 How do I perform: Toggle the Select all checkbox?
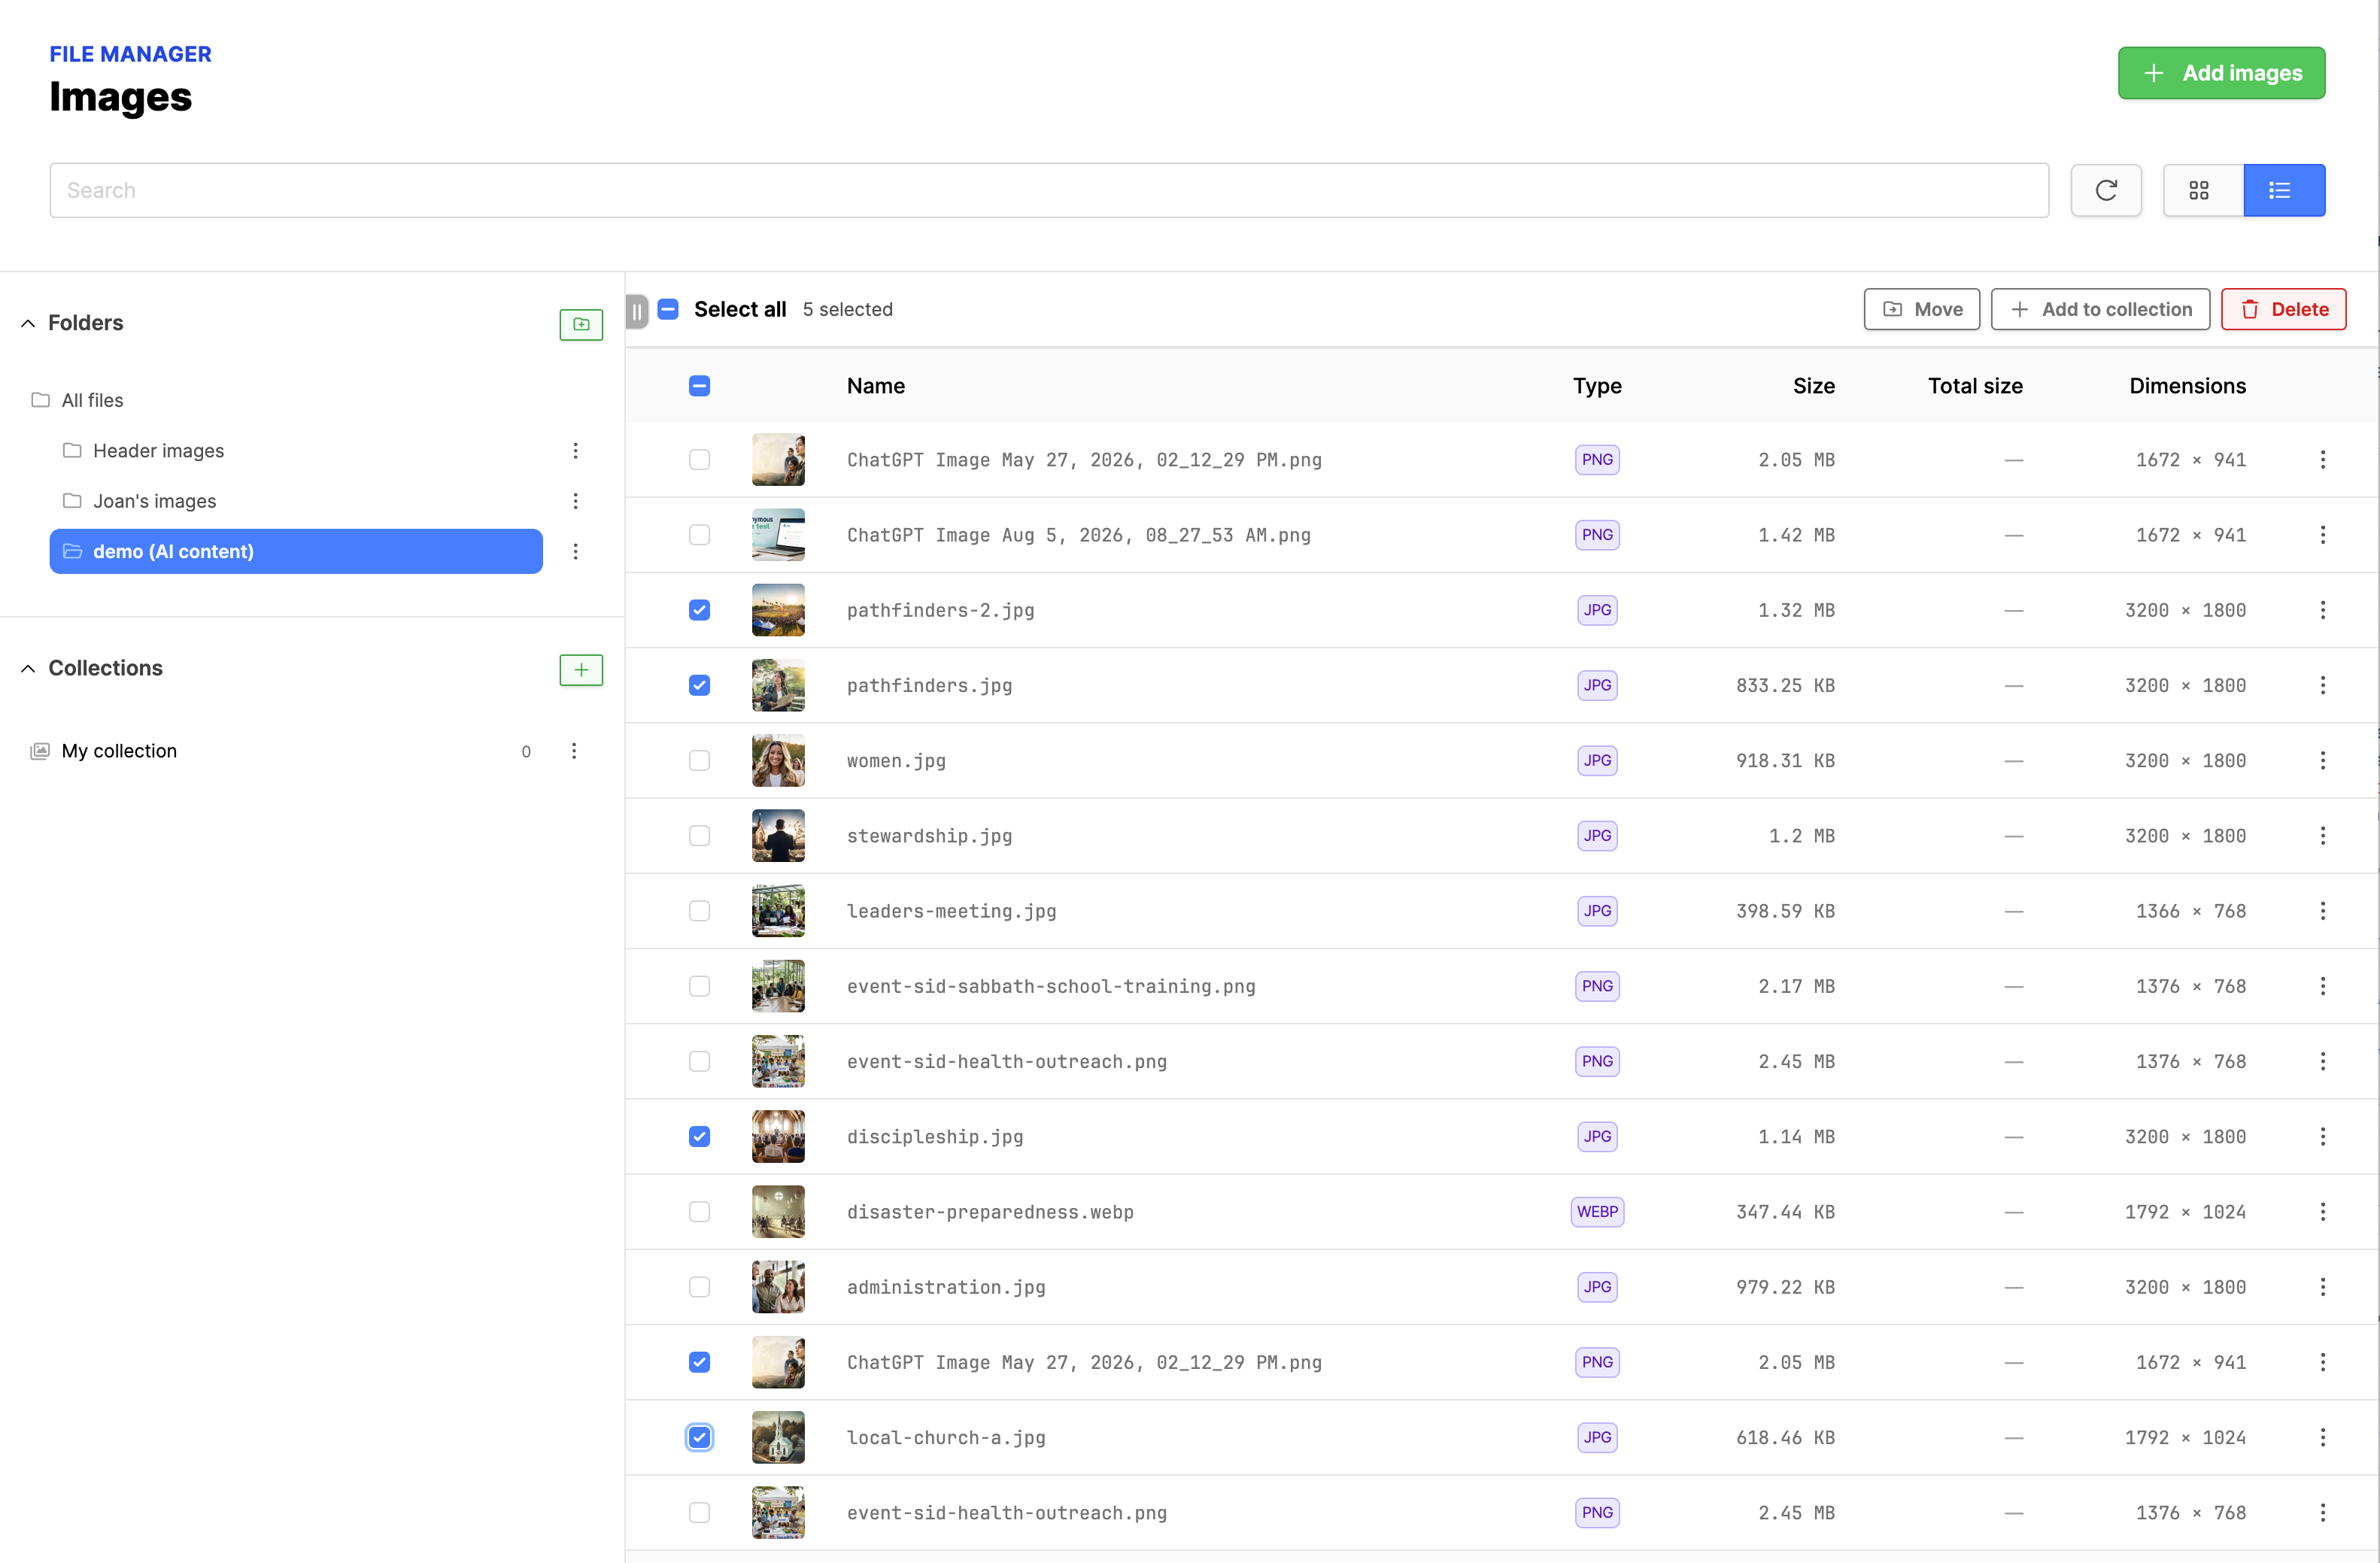(x=669, y=309)
